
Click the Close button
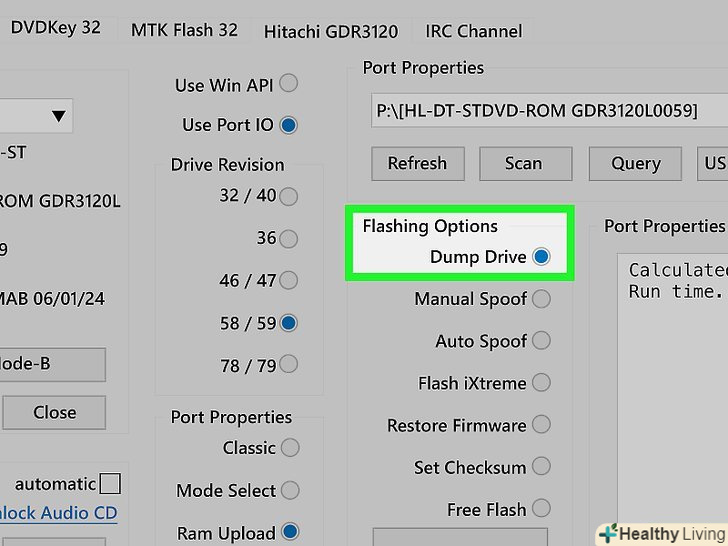point(54,412)
